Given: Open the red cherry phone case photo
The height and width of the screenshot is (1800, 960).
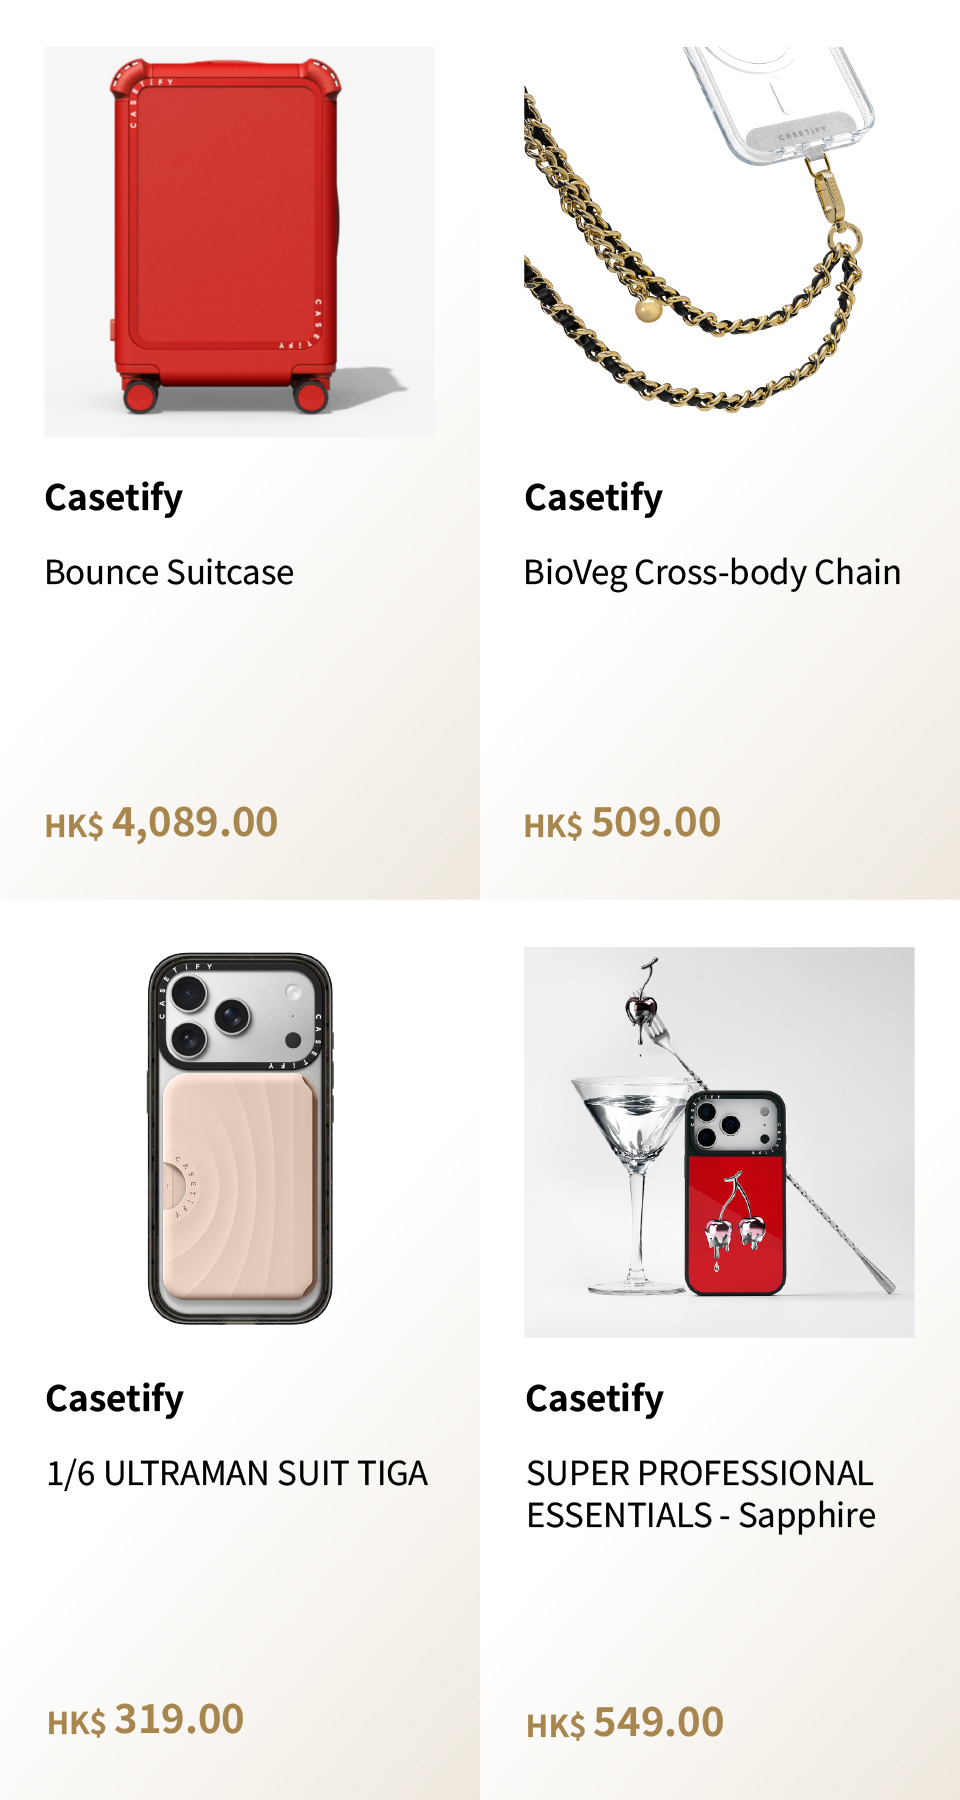Looking at the screenshot, I should pos(719,1141).
